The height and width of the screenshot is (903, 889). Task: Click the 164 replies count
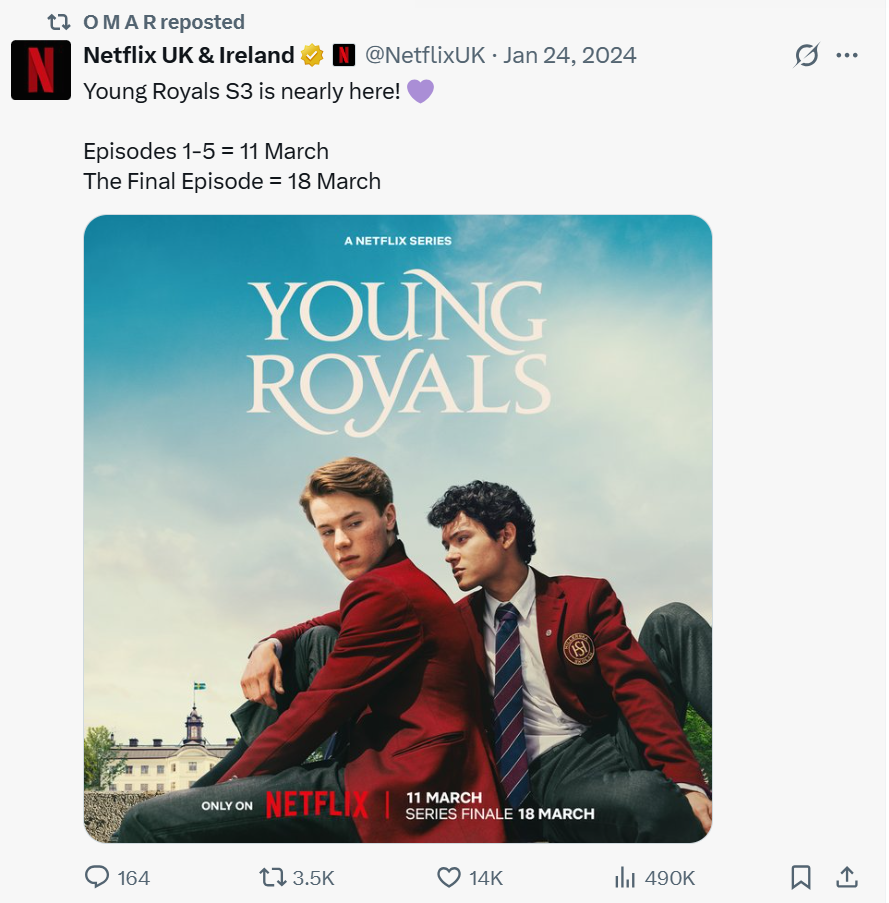click(133, 878)
